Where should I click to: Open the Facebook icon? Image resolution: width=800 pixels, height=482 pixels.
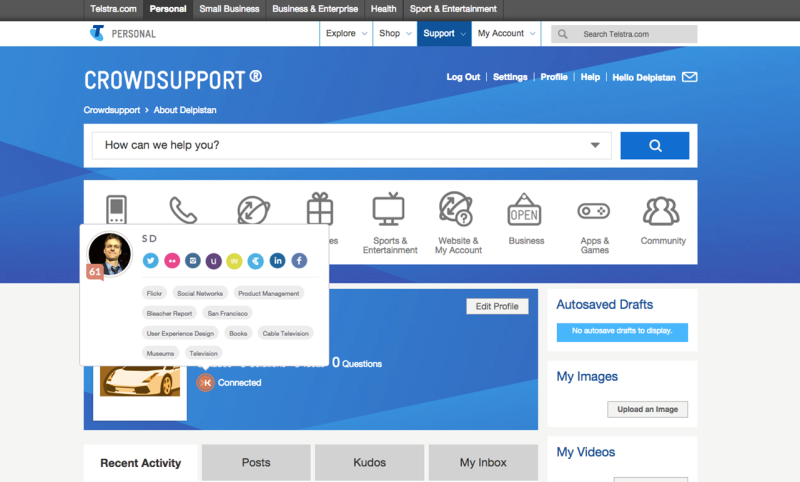299,261
